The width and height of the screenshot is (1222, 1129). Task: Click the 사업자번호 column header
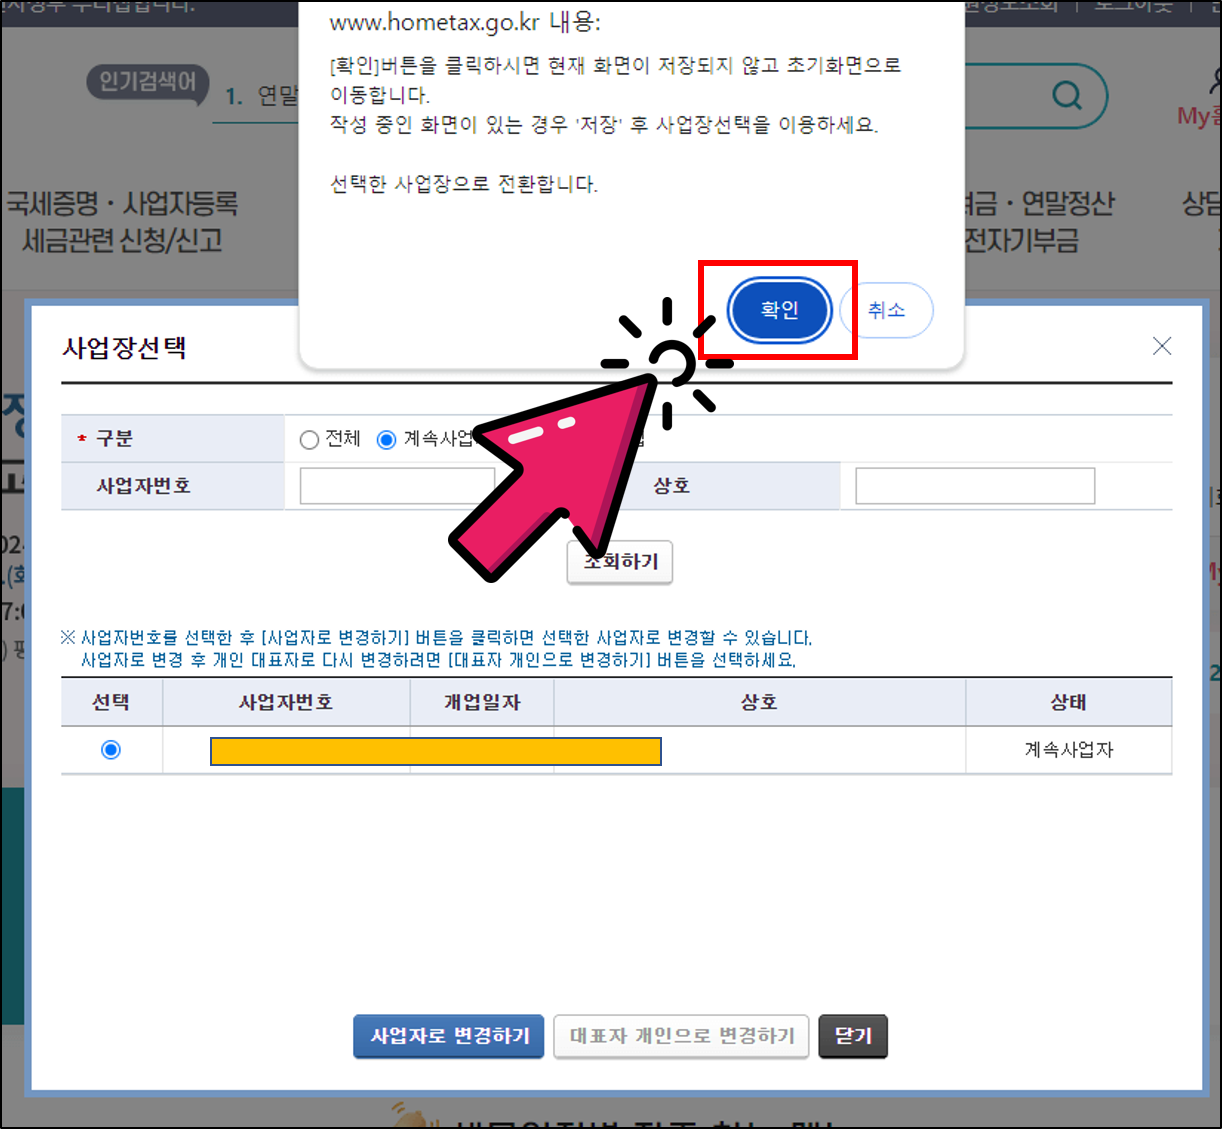pos(286,702)
